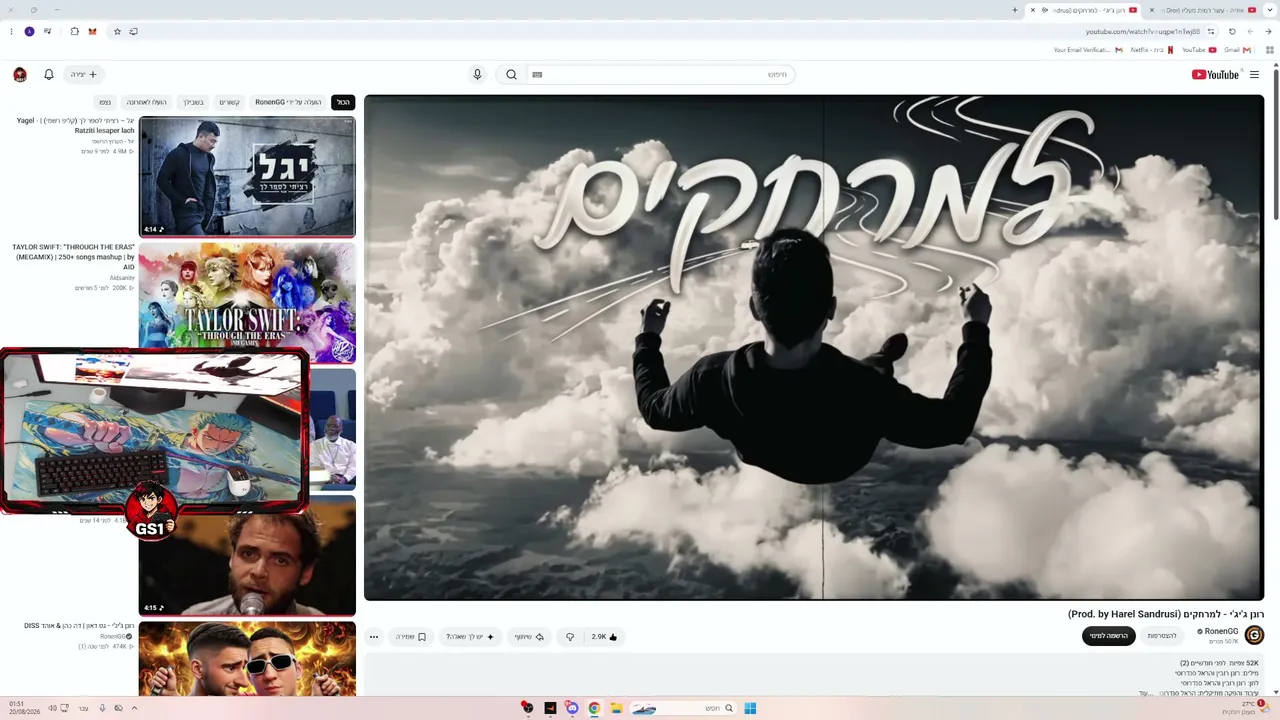This screenshot has height=720, width=1280.
Task: Share the video
Action: point(529,636)
